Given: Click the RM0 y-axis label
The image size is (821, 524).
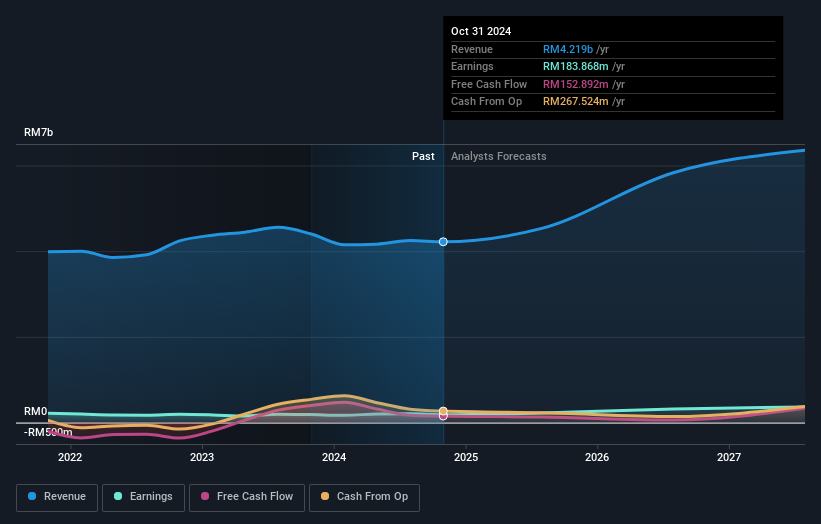Looking at the screenshot, I should [x=36, y=411].
